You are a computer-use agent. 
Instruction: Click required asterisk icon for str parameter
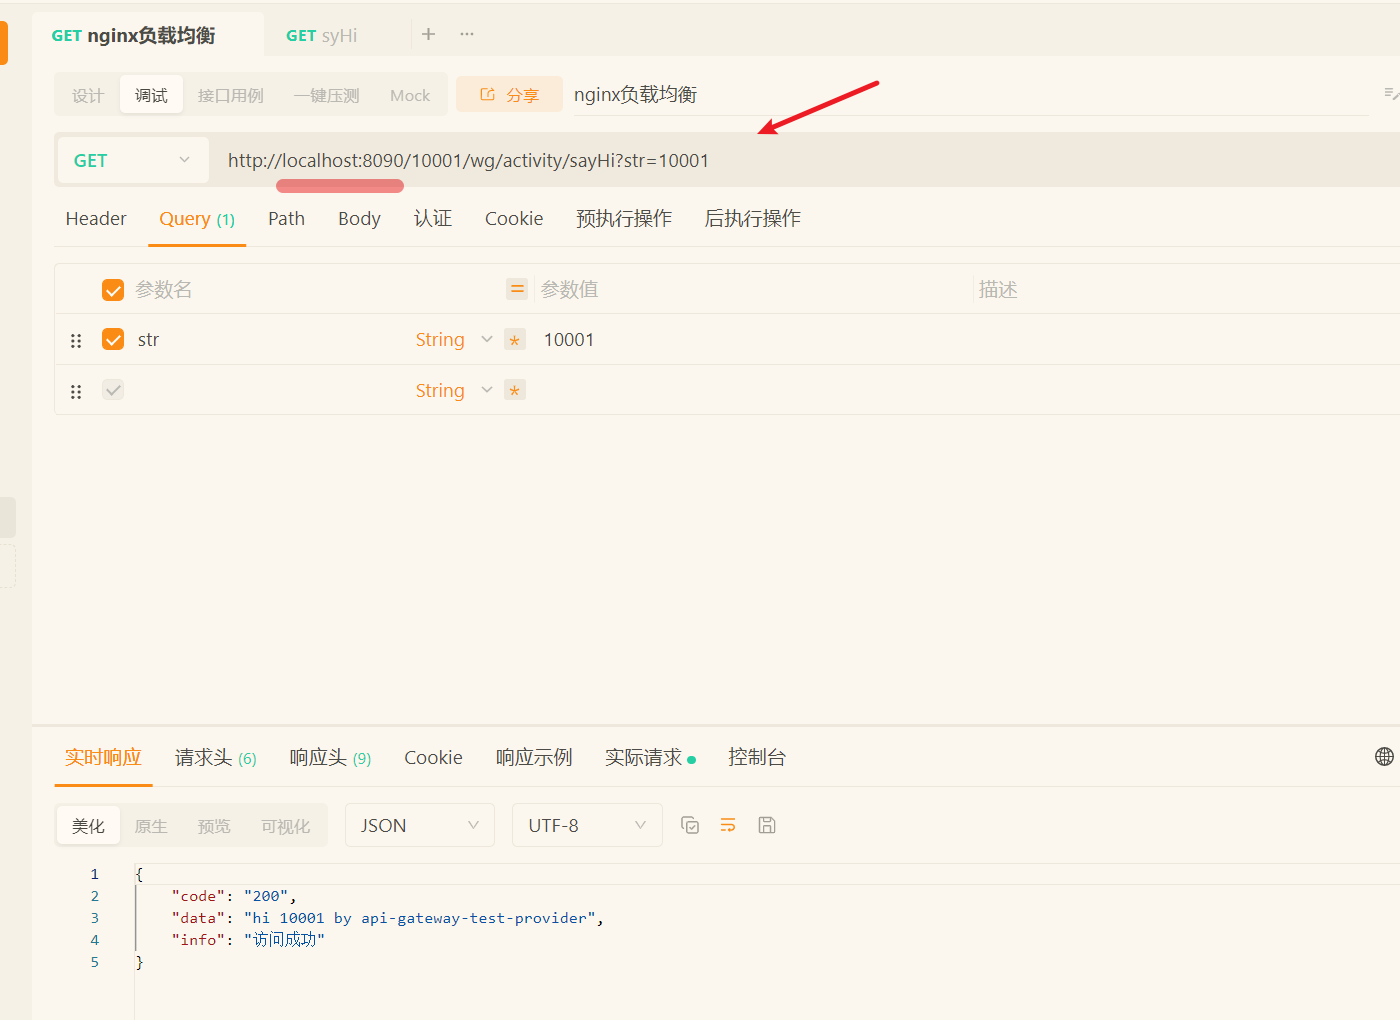pyautogui.click(x=515, y=340)
